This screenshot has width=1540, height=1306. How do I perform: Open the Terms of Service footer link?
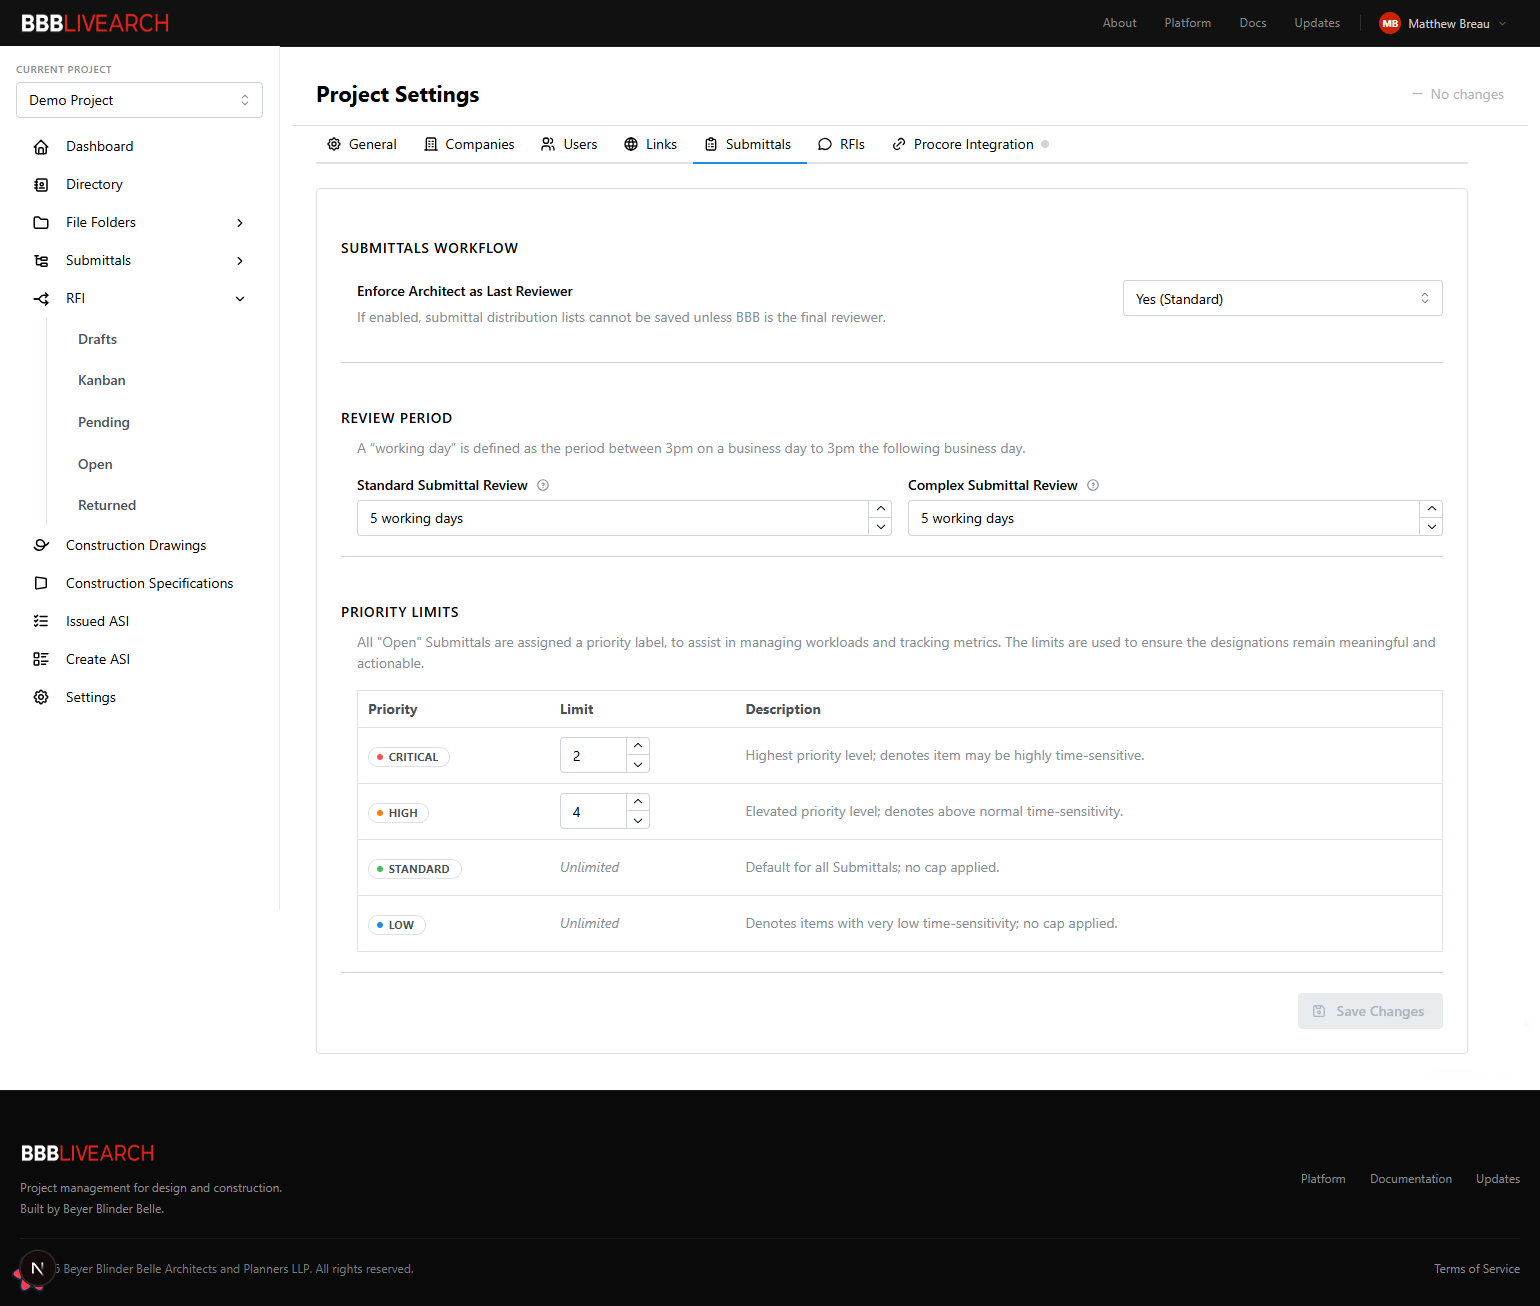click(1477, 1269)
